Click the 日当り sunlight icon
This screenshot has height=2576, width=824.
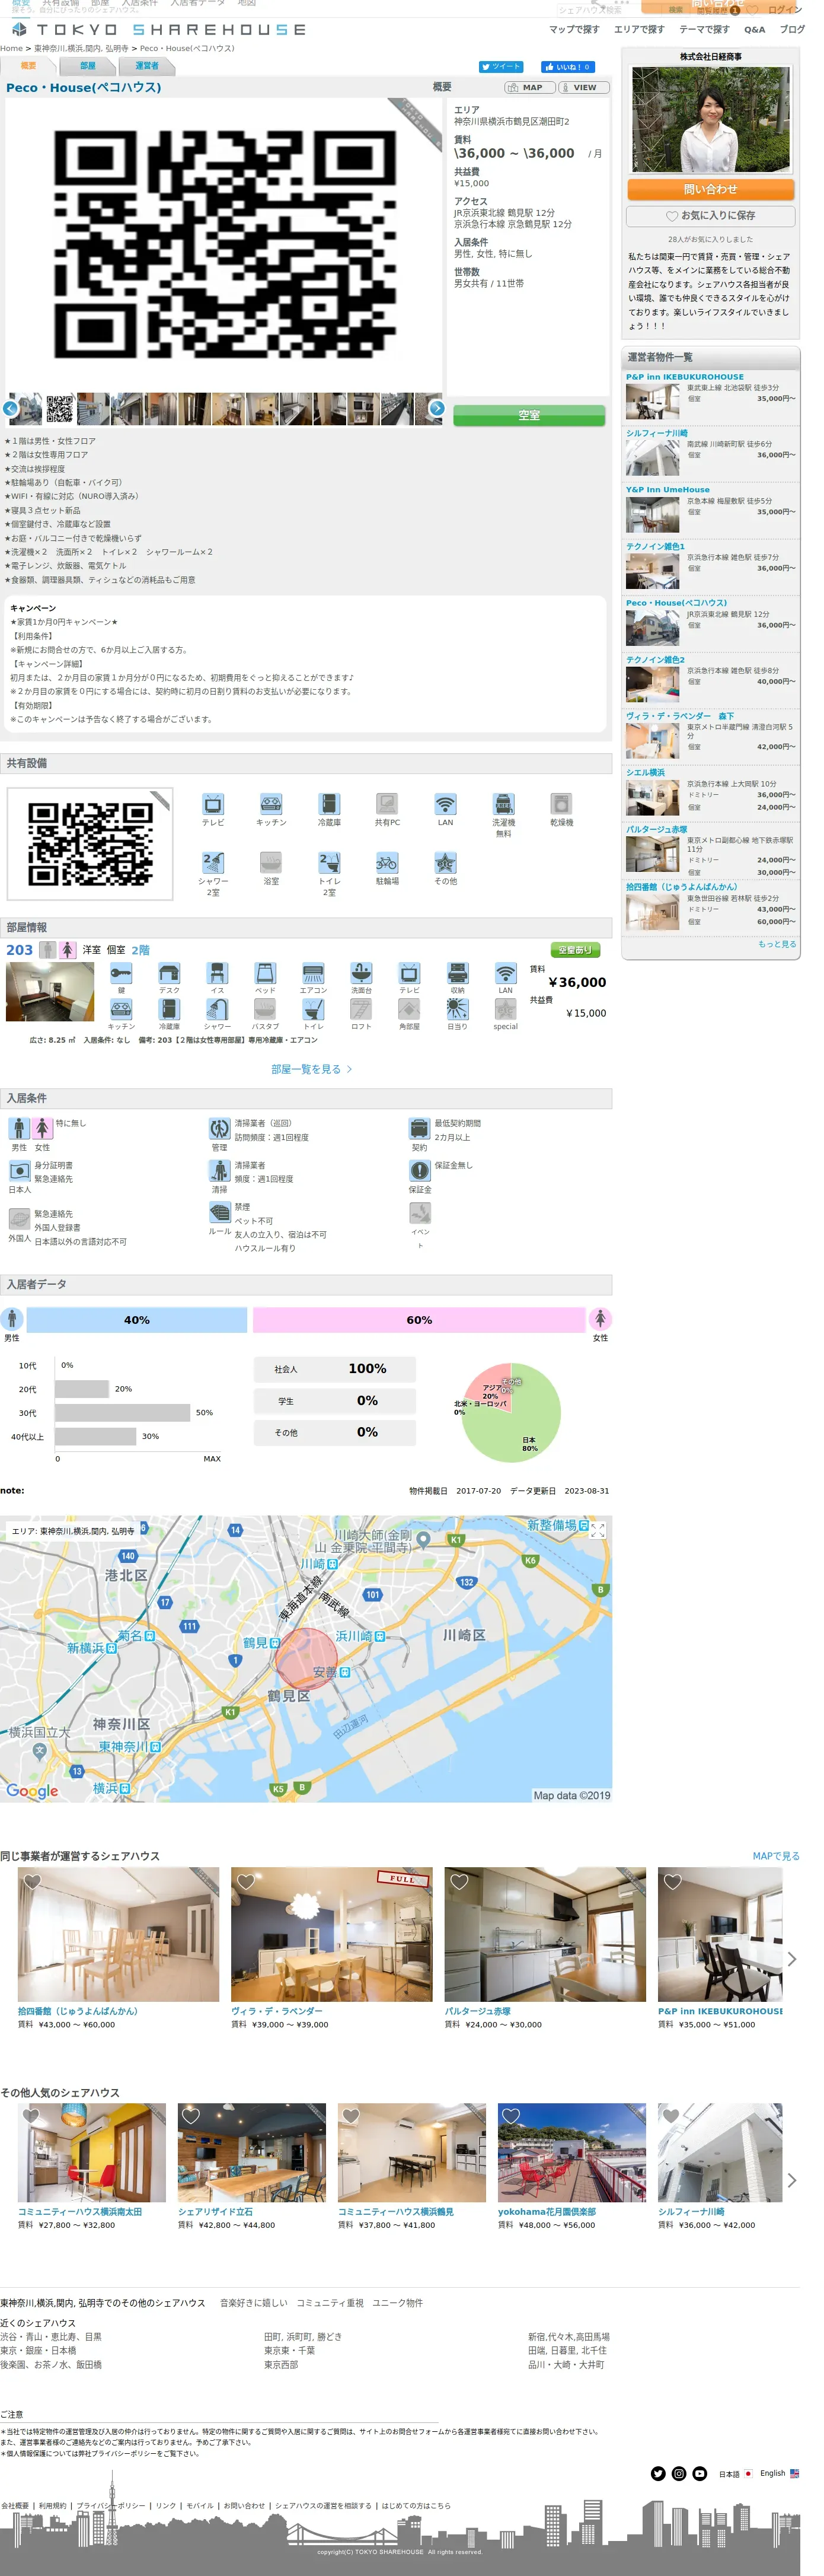point(457,1009)
